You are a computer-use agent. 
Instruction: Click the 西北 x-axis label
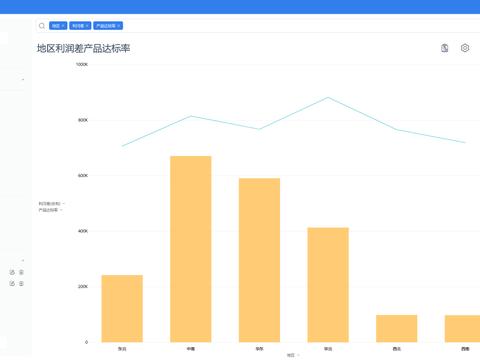(397, 349)
